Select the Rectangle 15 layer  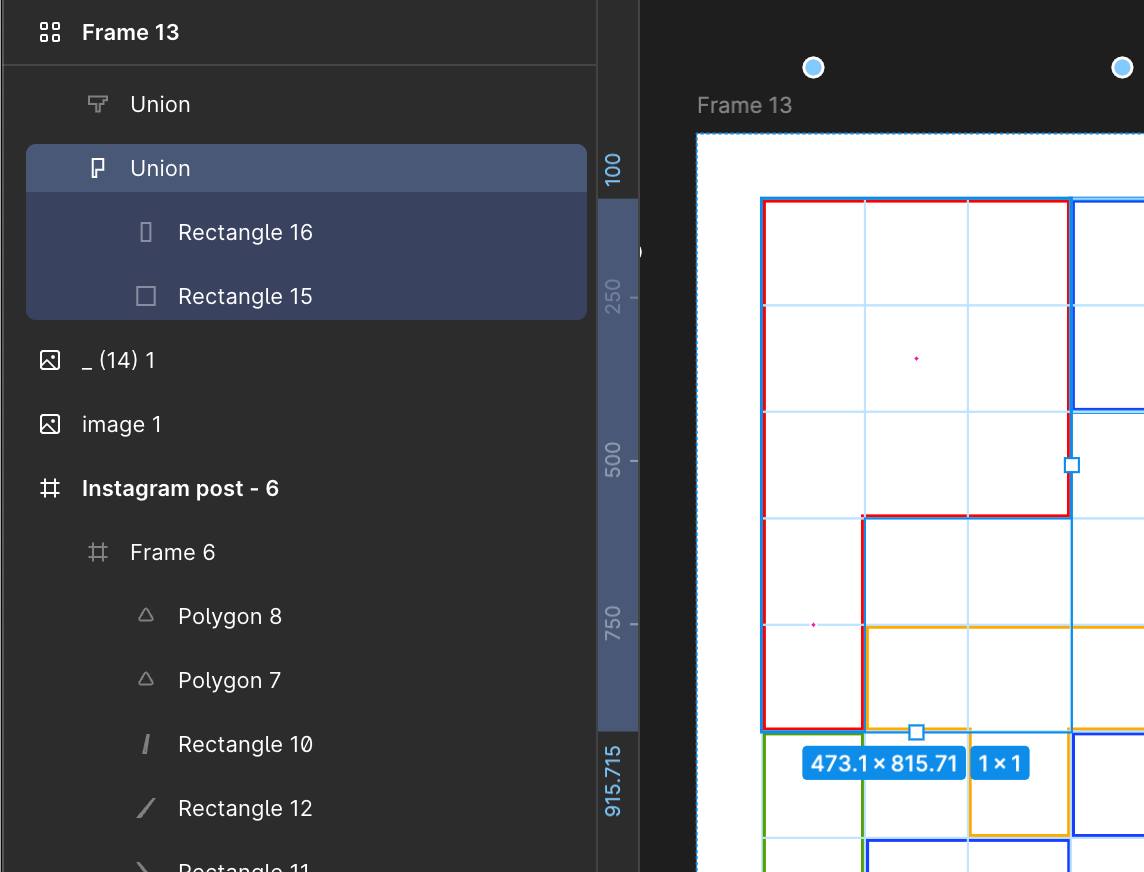[245, 296]
